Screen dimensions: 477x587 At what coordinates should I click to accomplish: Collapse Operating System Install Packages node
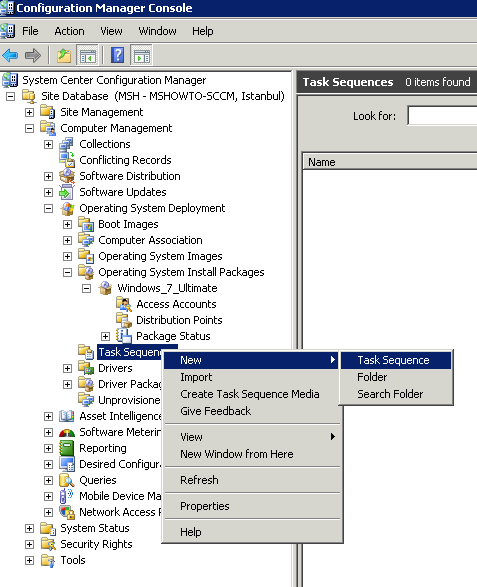[67, 272]
